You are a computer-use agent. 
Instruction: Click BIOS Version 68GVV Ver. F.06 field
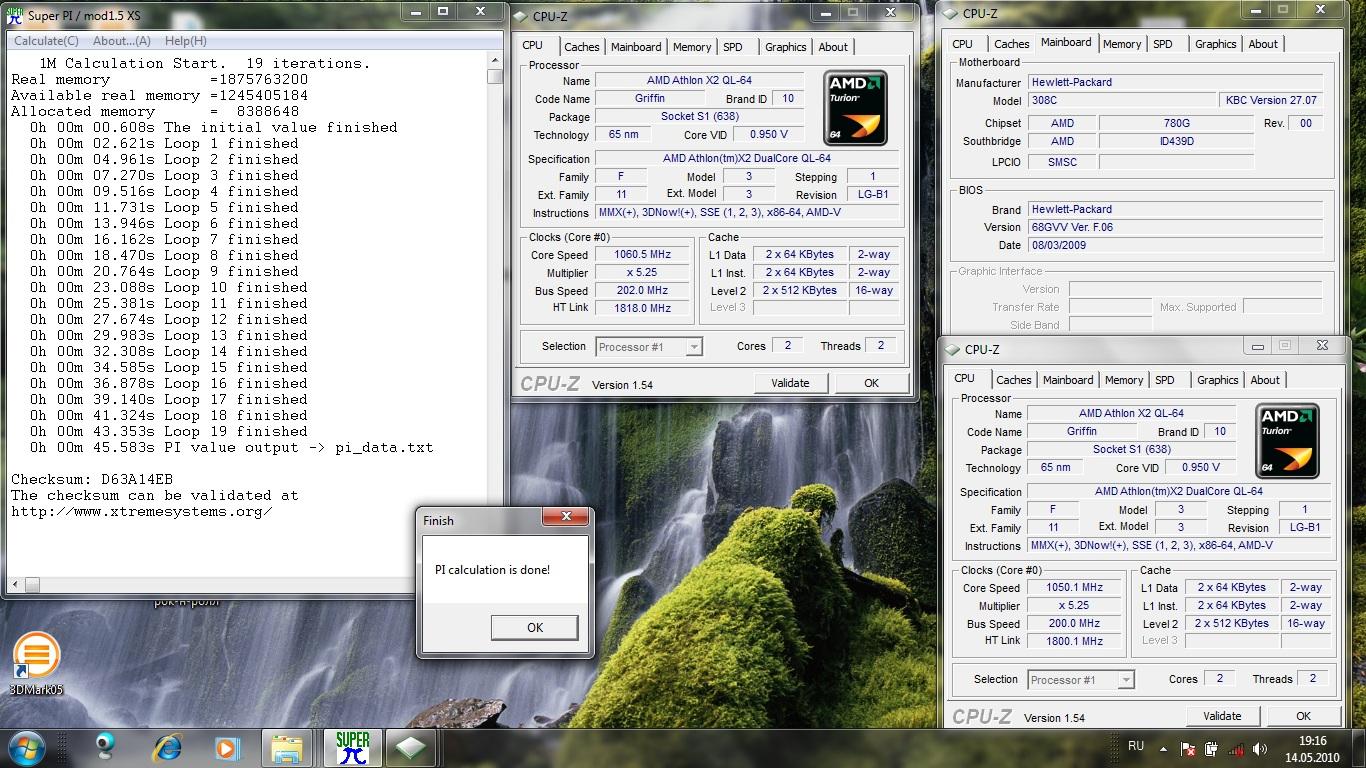tap(1175, 227)
